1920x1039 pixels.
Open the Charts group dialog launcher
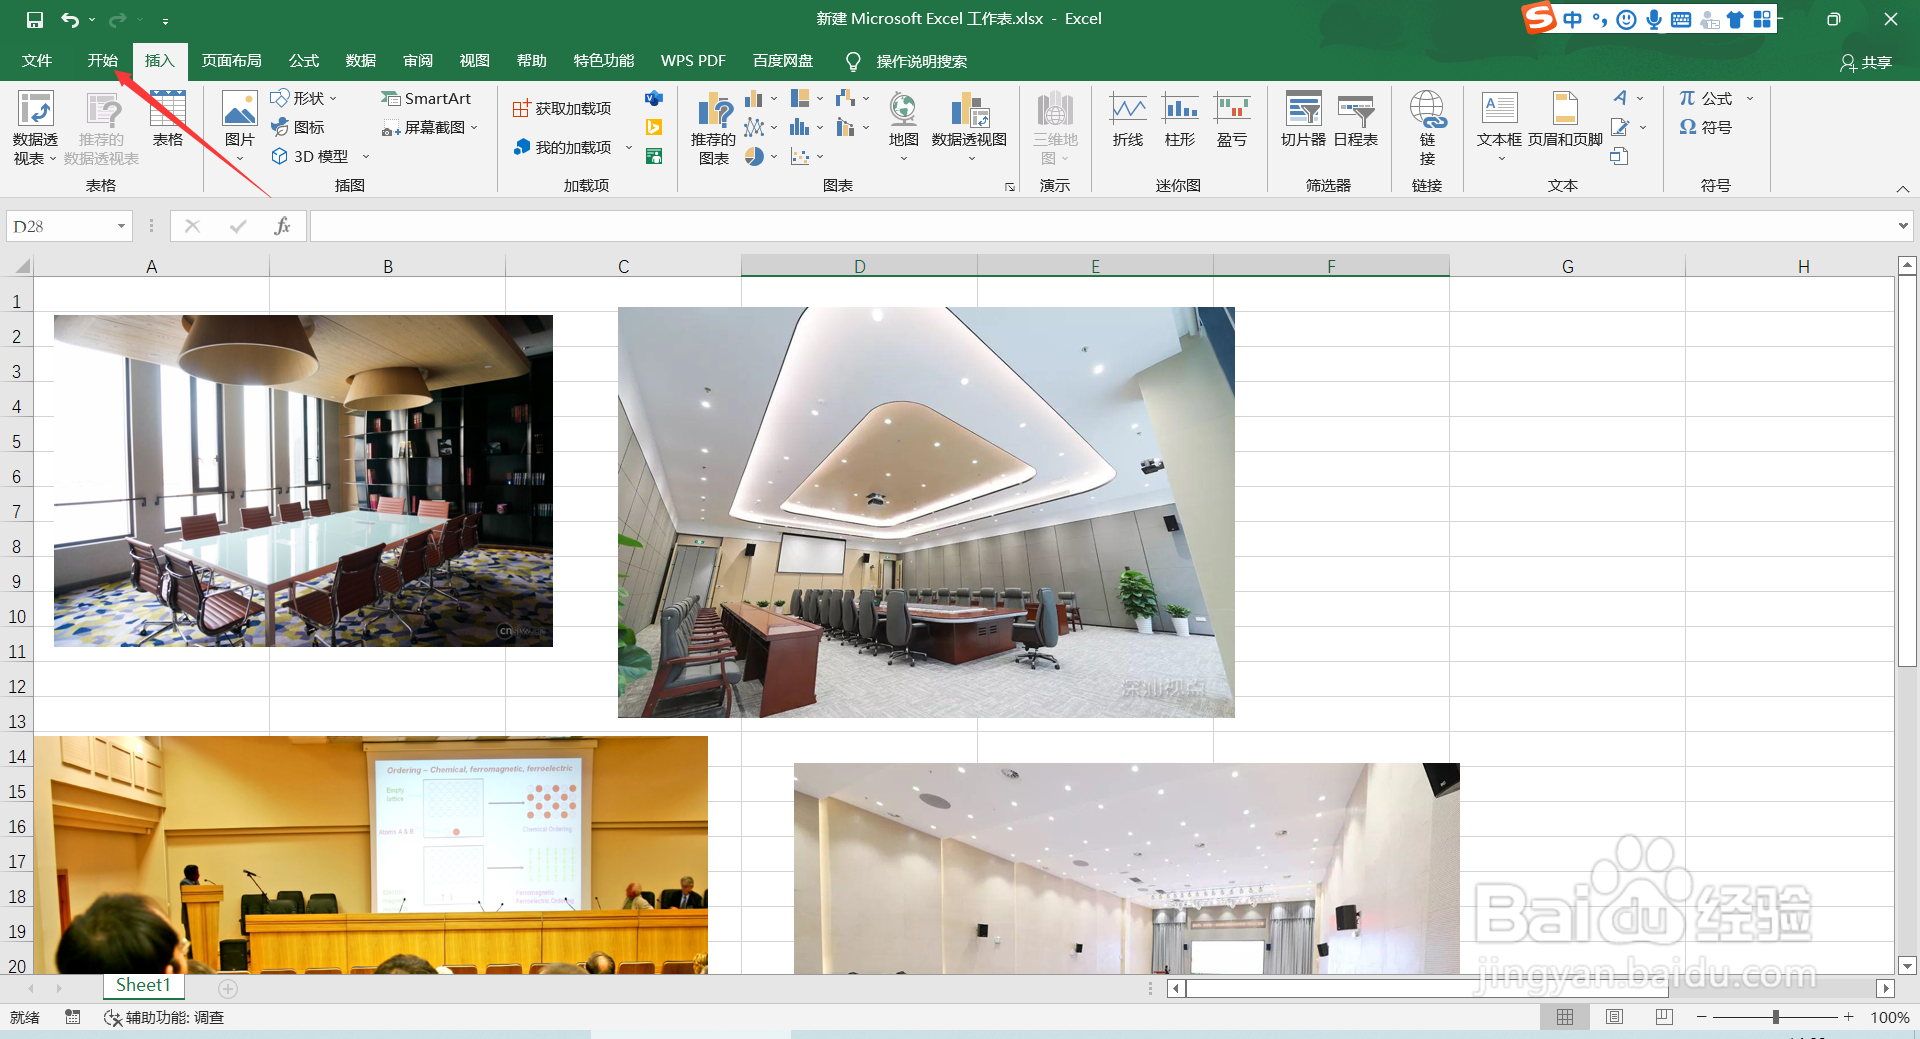coord(1010,187)
